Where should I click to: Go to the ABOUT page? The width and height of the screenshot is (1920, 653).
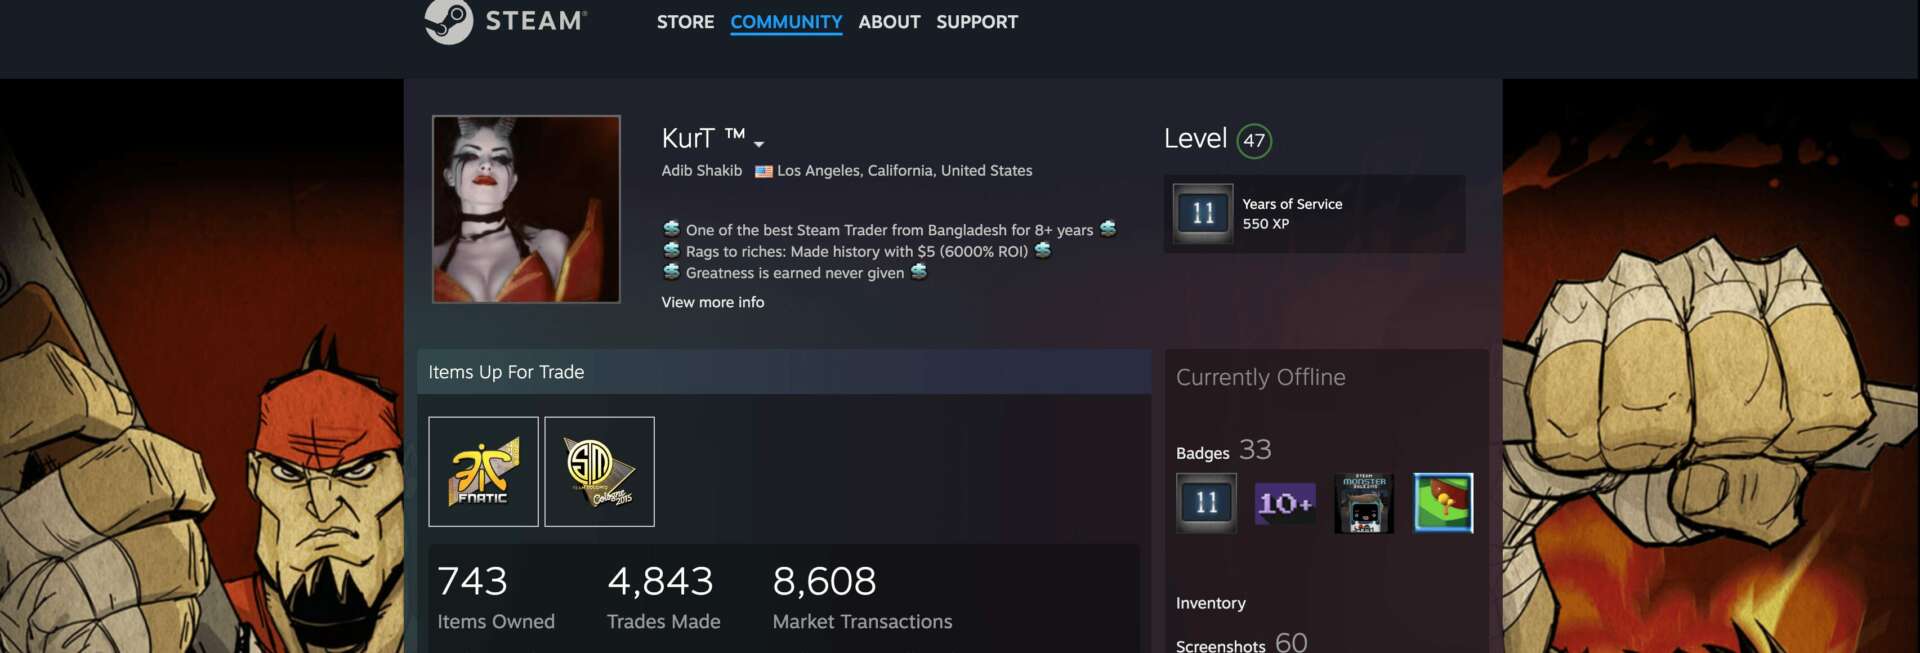click(889, 22)
